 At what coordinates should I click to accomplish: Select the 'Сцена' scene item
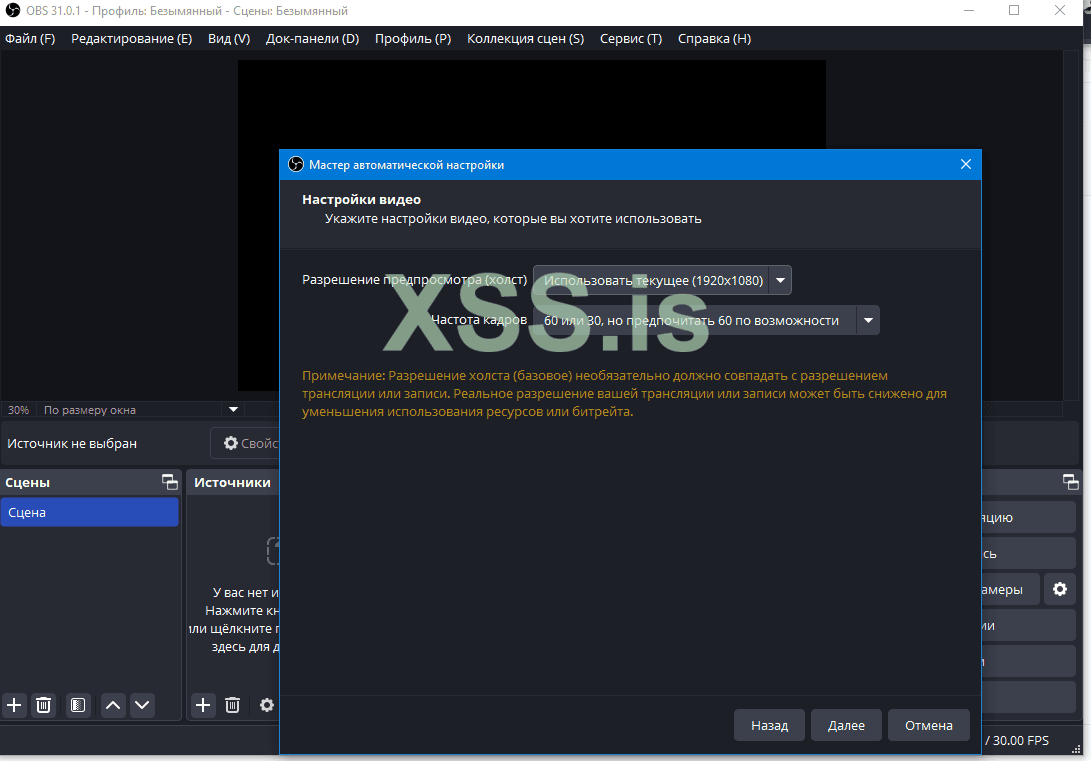90,513
